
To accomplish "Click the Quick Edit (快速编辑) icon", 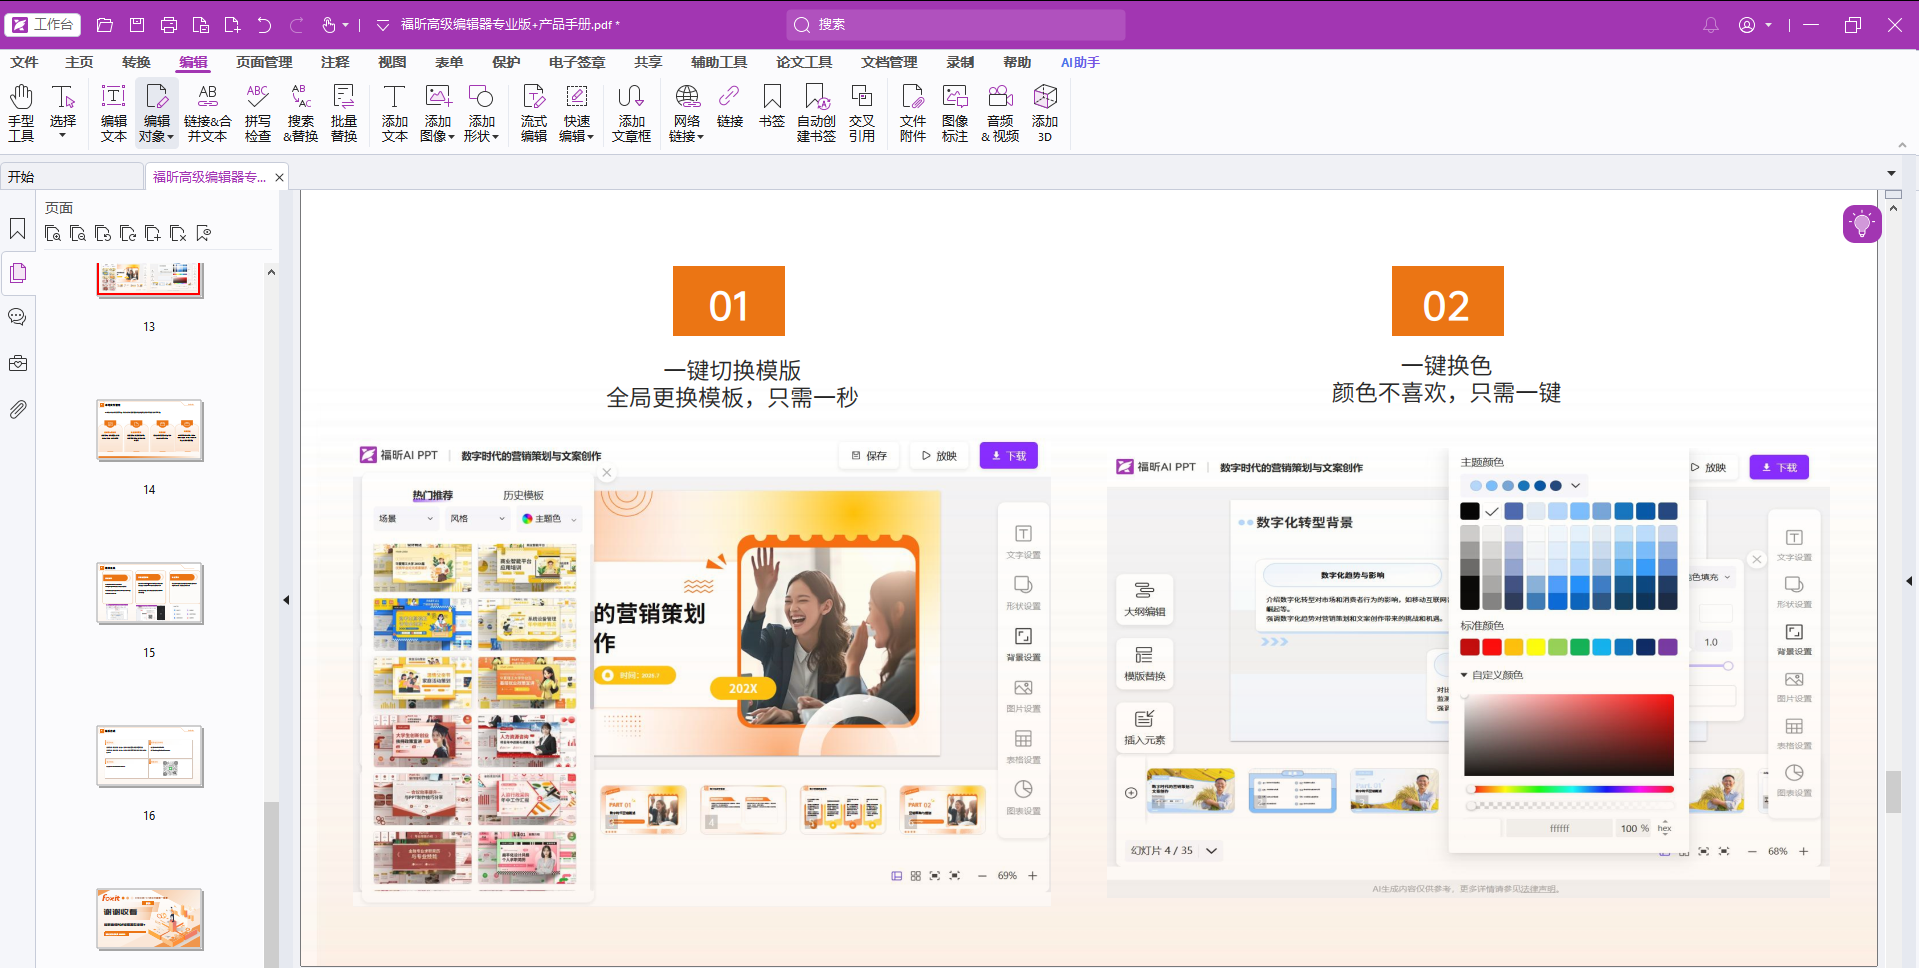I will (x=577, y=98).
